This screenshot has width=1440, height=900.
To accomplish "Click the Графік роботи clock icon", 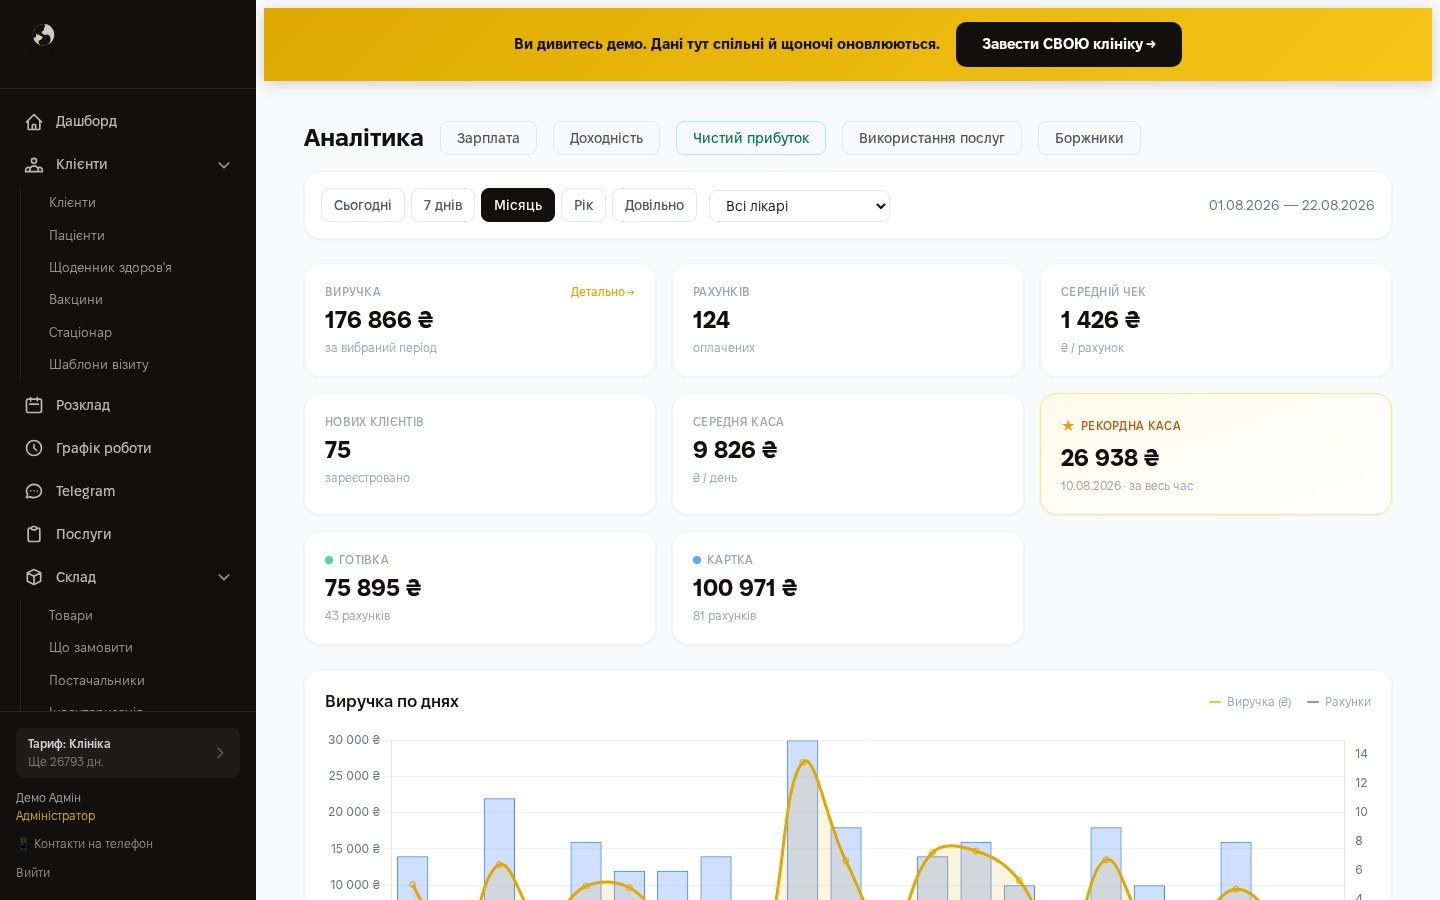I will pos(34,448).
